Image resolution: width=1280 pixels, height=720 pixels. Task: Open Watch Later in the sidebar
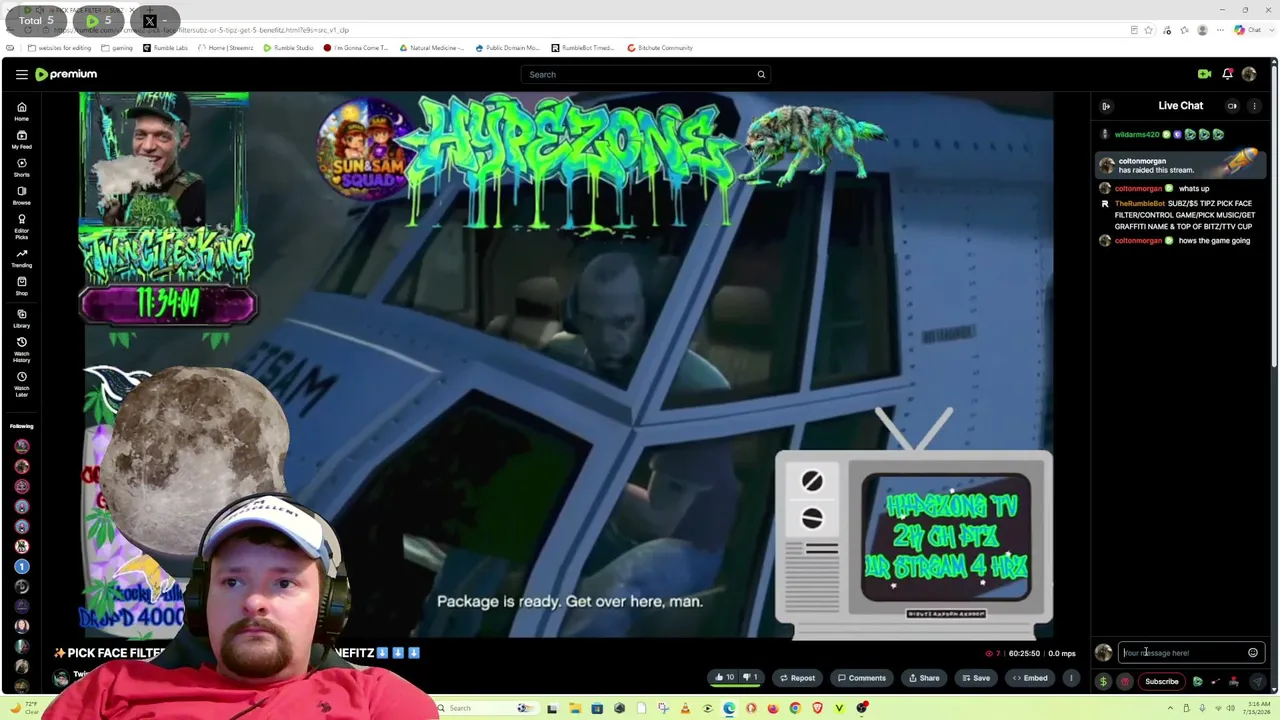point(21,383)
